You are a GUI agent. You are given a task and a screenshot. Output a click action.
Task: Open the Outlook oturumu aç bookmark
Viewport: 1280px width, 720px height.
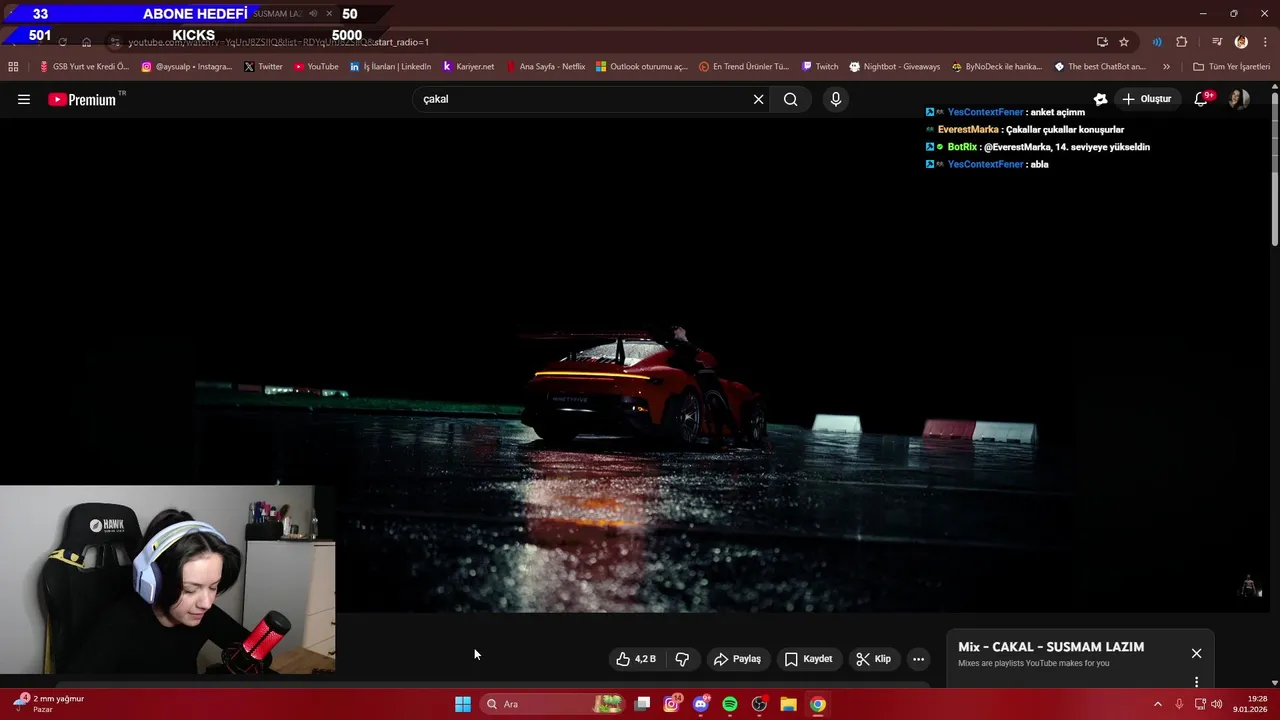pyautogui.click(x=642, y=67)
